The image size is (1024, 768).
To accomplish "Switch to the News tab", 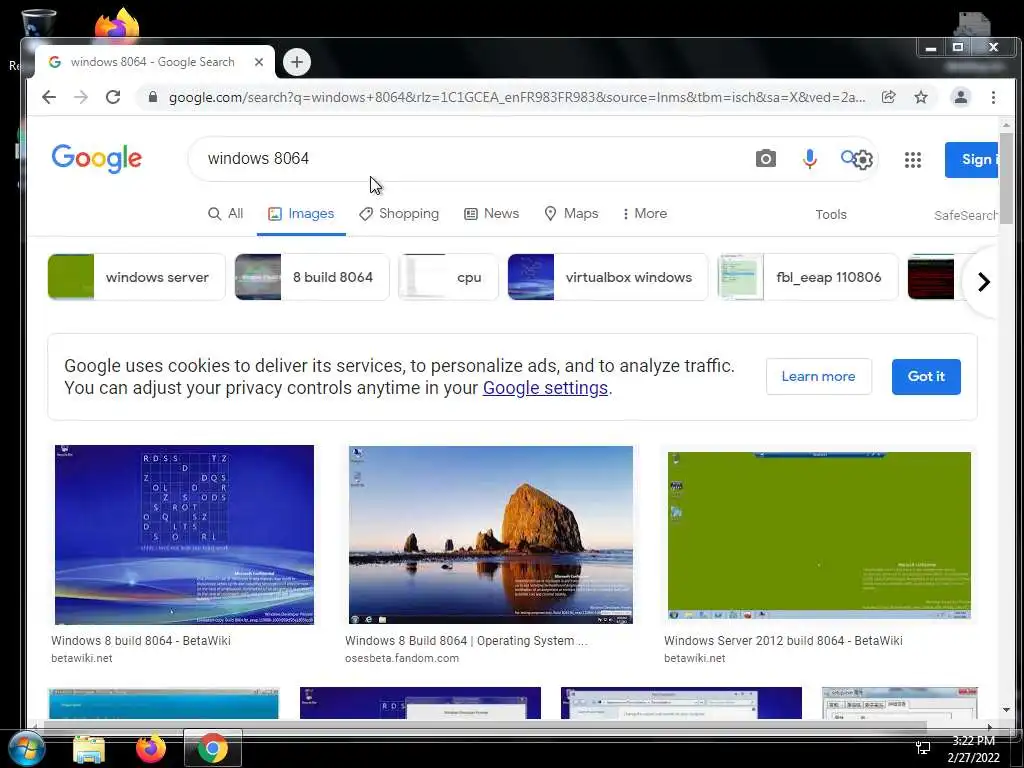I will pos(492,214).
